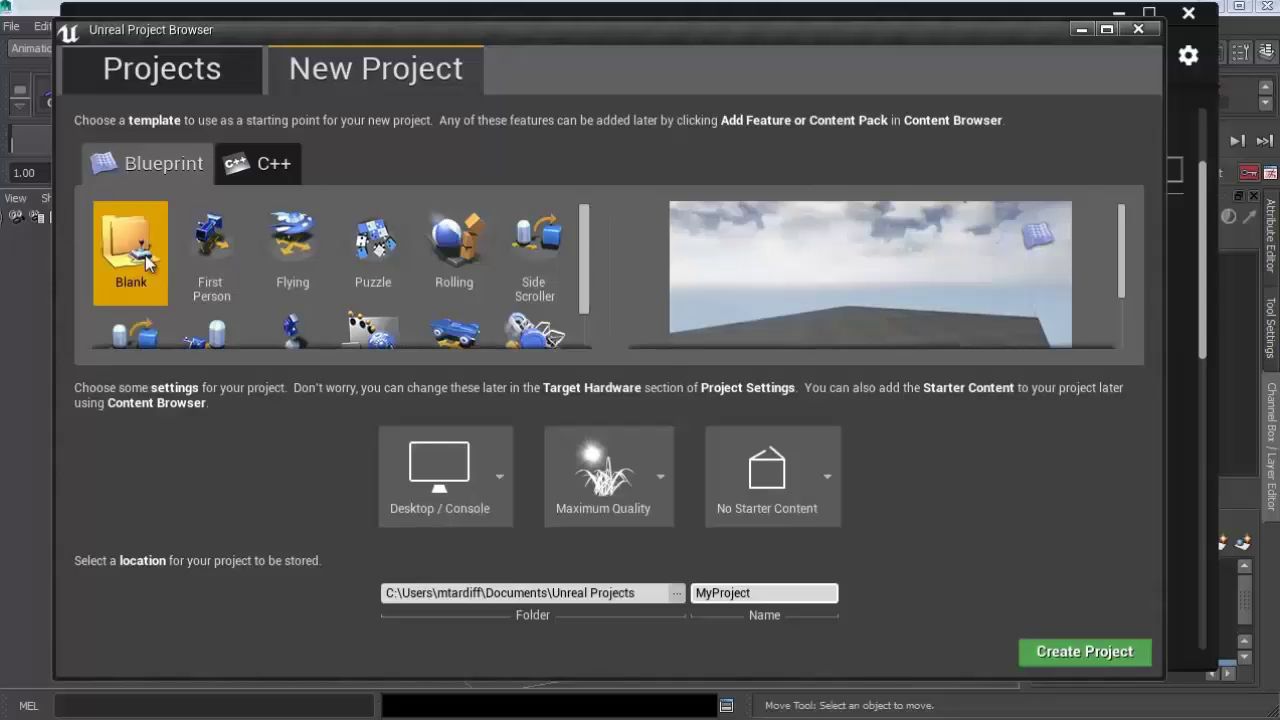Click Maya's go to end playback button
Screen dimensions: 1280x720
(1265, 141)
